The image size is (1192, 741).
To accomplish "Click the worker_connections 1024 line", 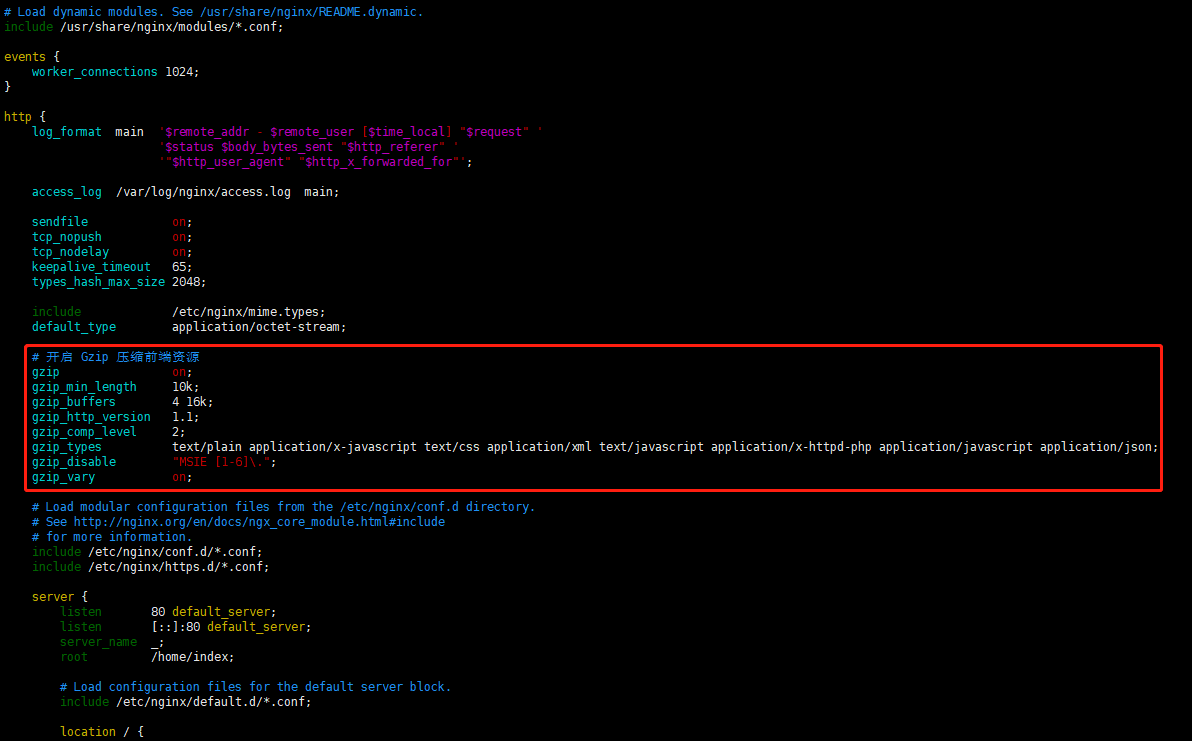I will pos(115,72).
